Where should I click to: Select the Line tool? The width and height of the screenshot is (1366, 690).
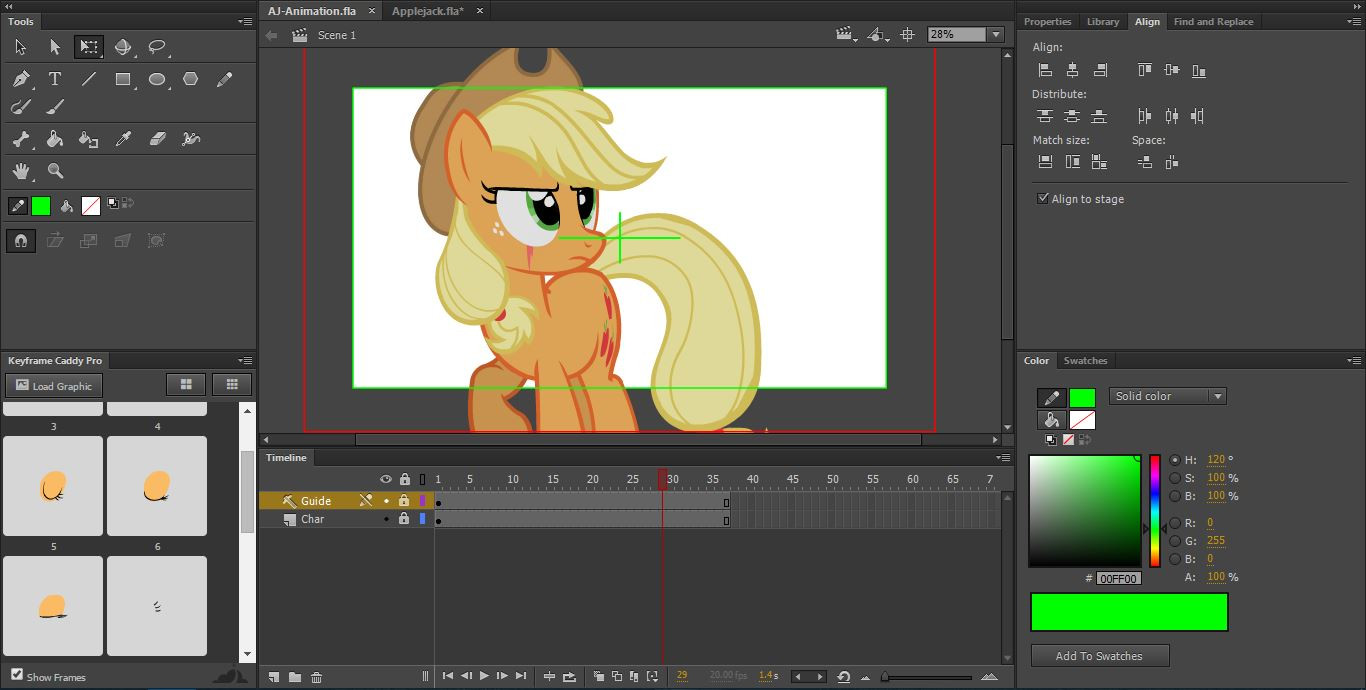(89, 80)
